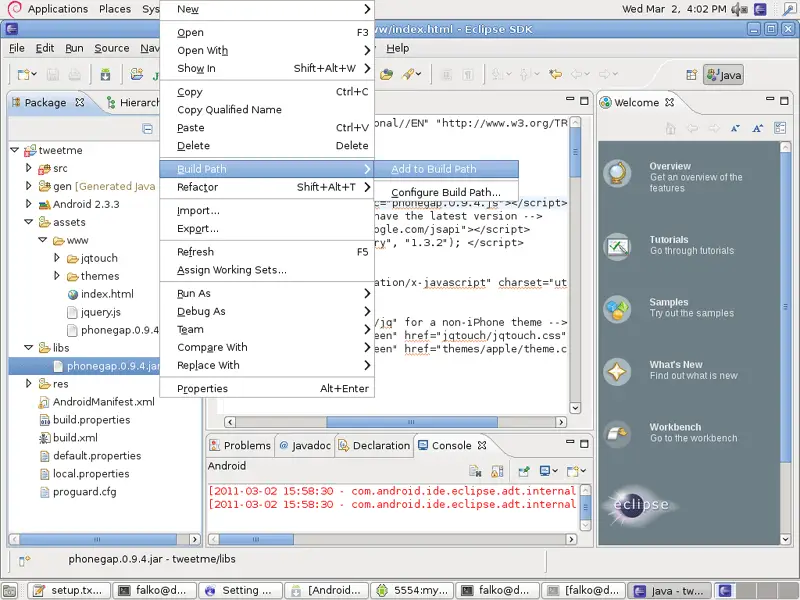Collapse the libs folder
The image size is (800, 600).
pos(29,347)
